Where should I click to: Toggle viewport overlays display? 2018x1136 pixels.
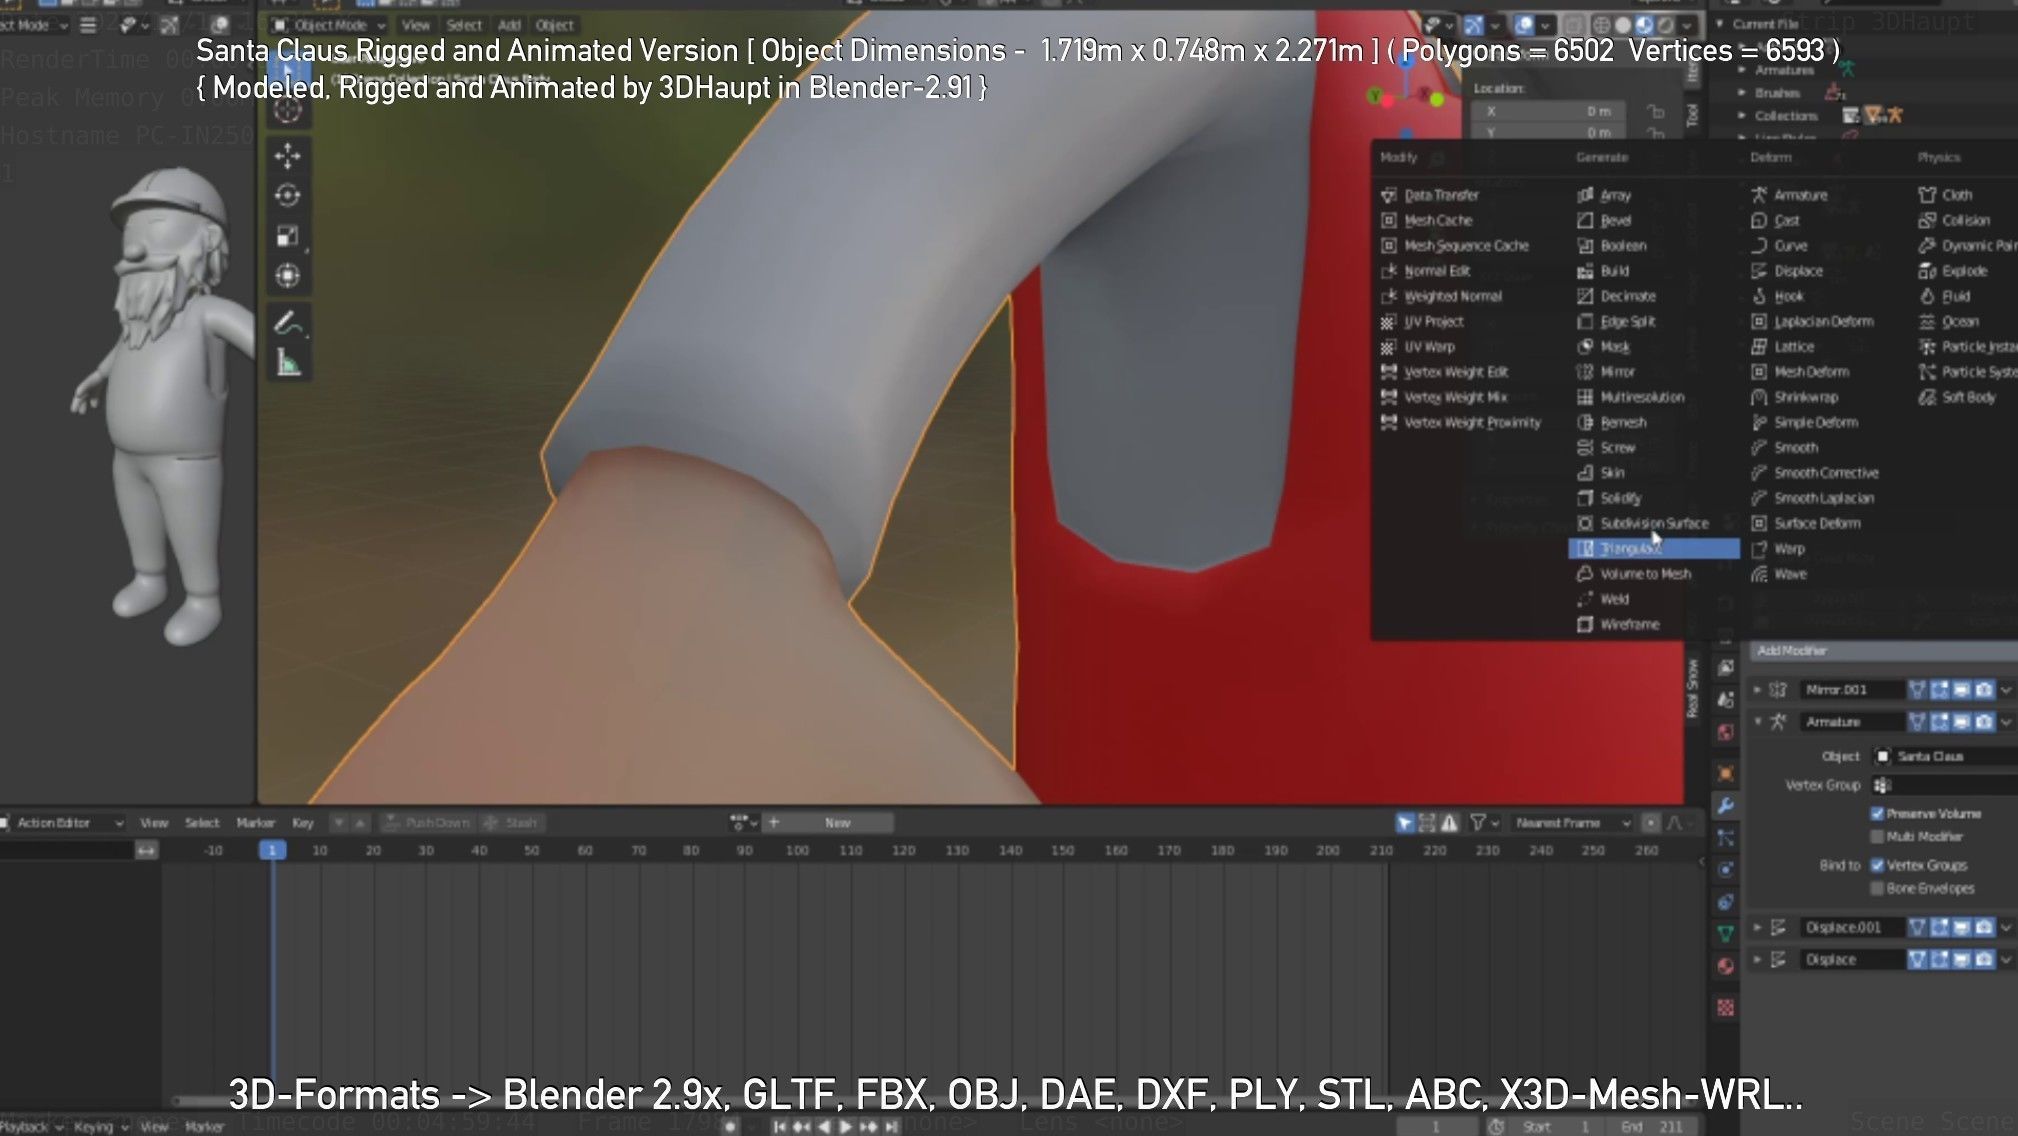(x=1524, y=25)
